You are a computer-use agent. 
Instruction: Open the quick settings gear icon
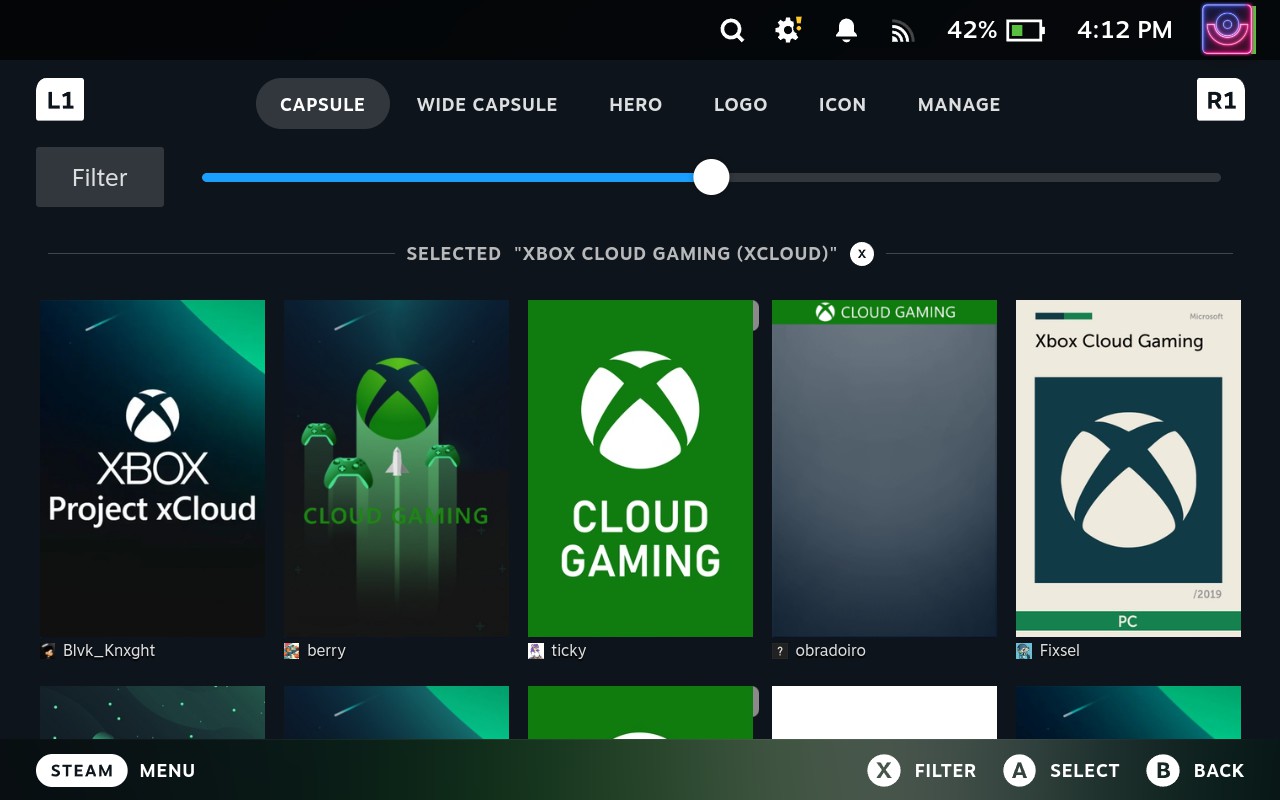[788, 30]
